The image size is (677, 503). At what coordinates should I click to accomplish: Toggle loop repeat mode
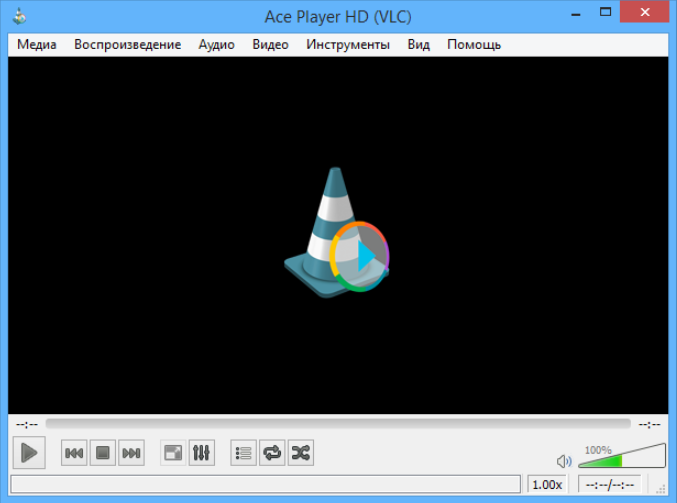click(271, 453)
